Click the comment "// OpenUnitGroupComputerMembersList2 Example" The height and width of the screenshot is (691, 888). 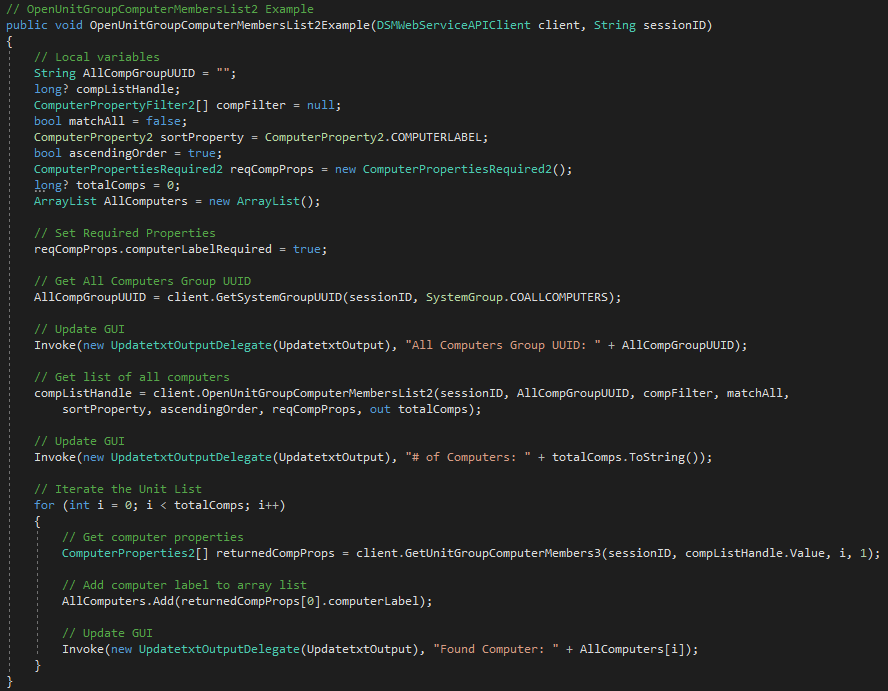(160, 9)
